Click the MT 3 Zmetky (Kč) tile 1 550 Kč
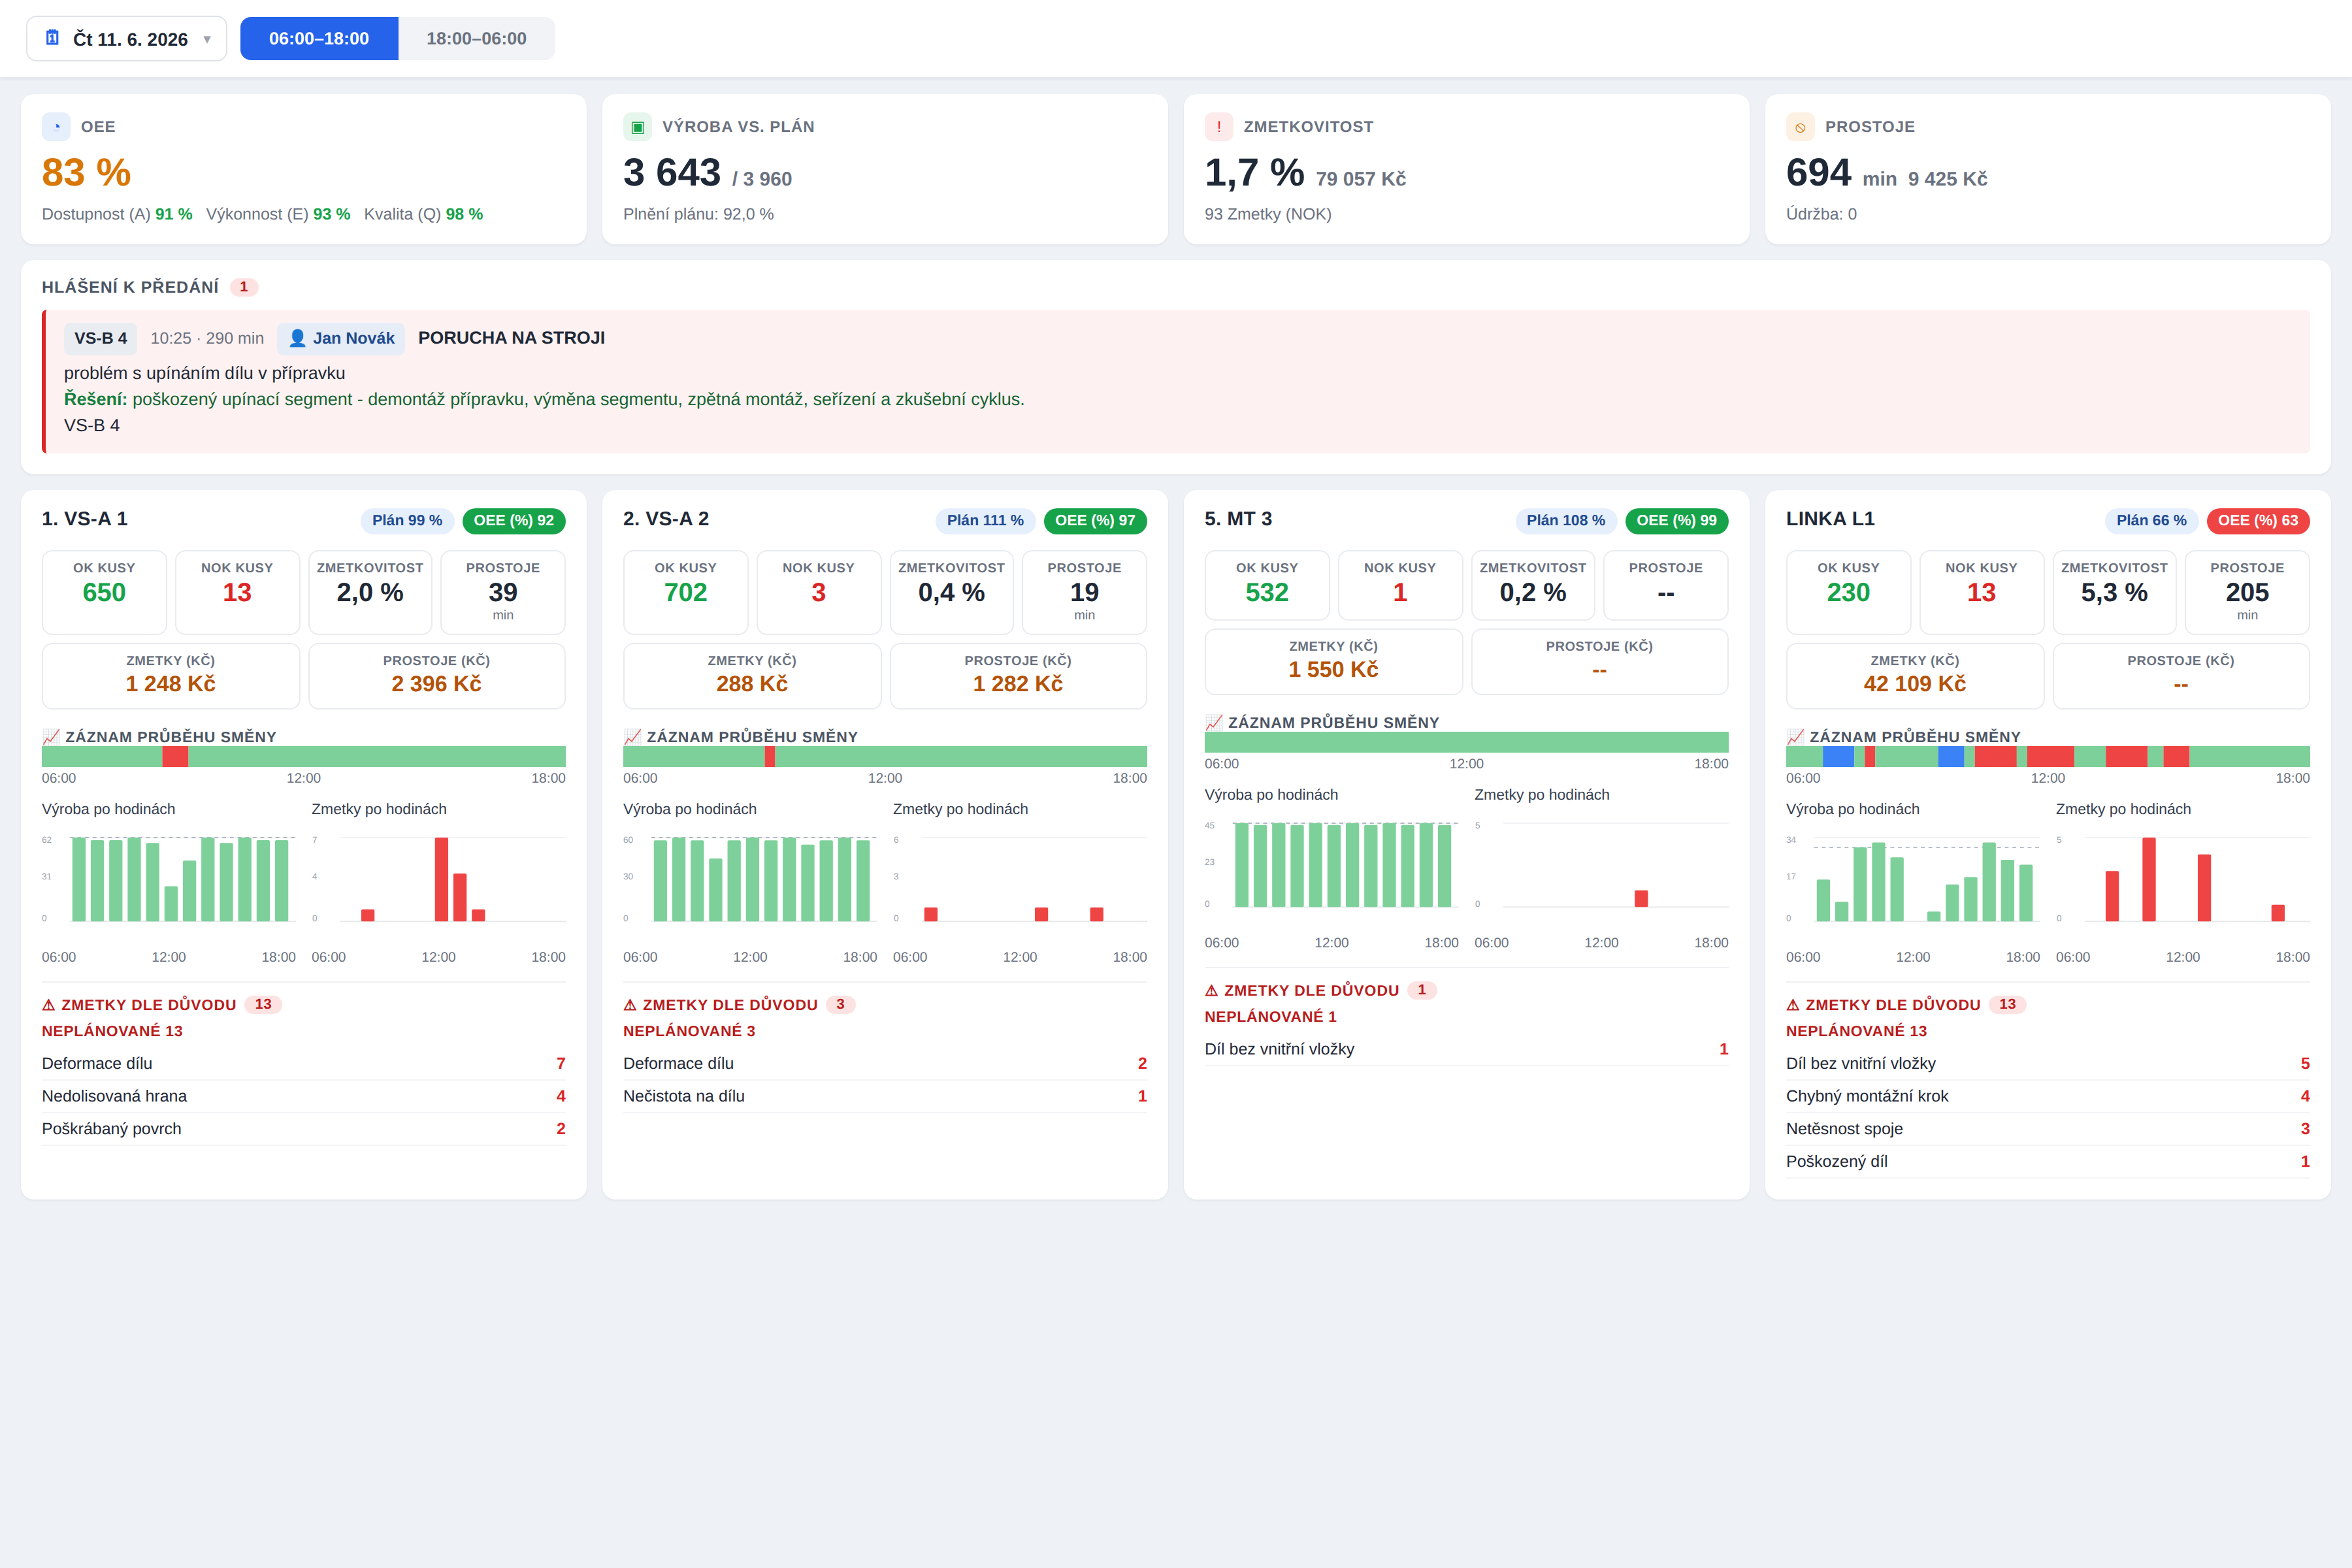The image size is (2352, 1568). [1333, 662]
